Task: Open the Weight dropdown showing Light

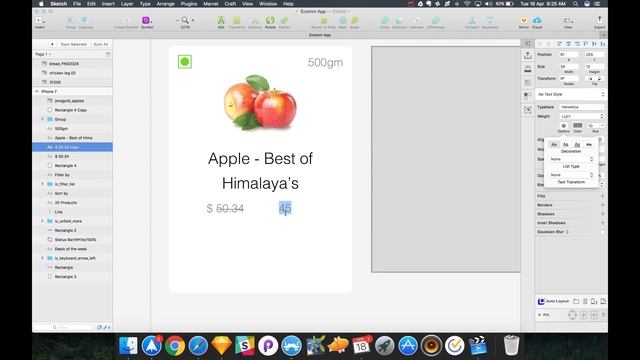Action: (x=582, y=116)
